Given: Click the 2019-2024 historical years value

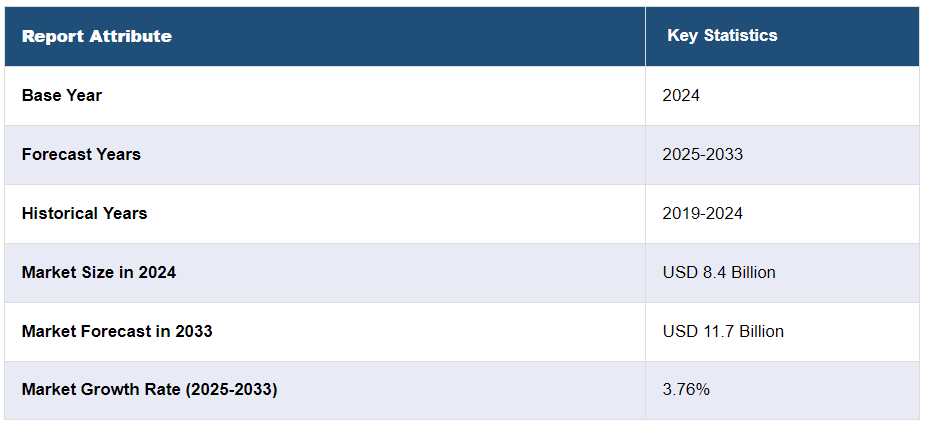Looking at the screenshot, I should coord(702,213).
